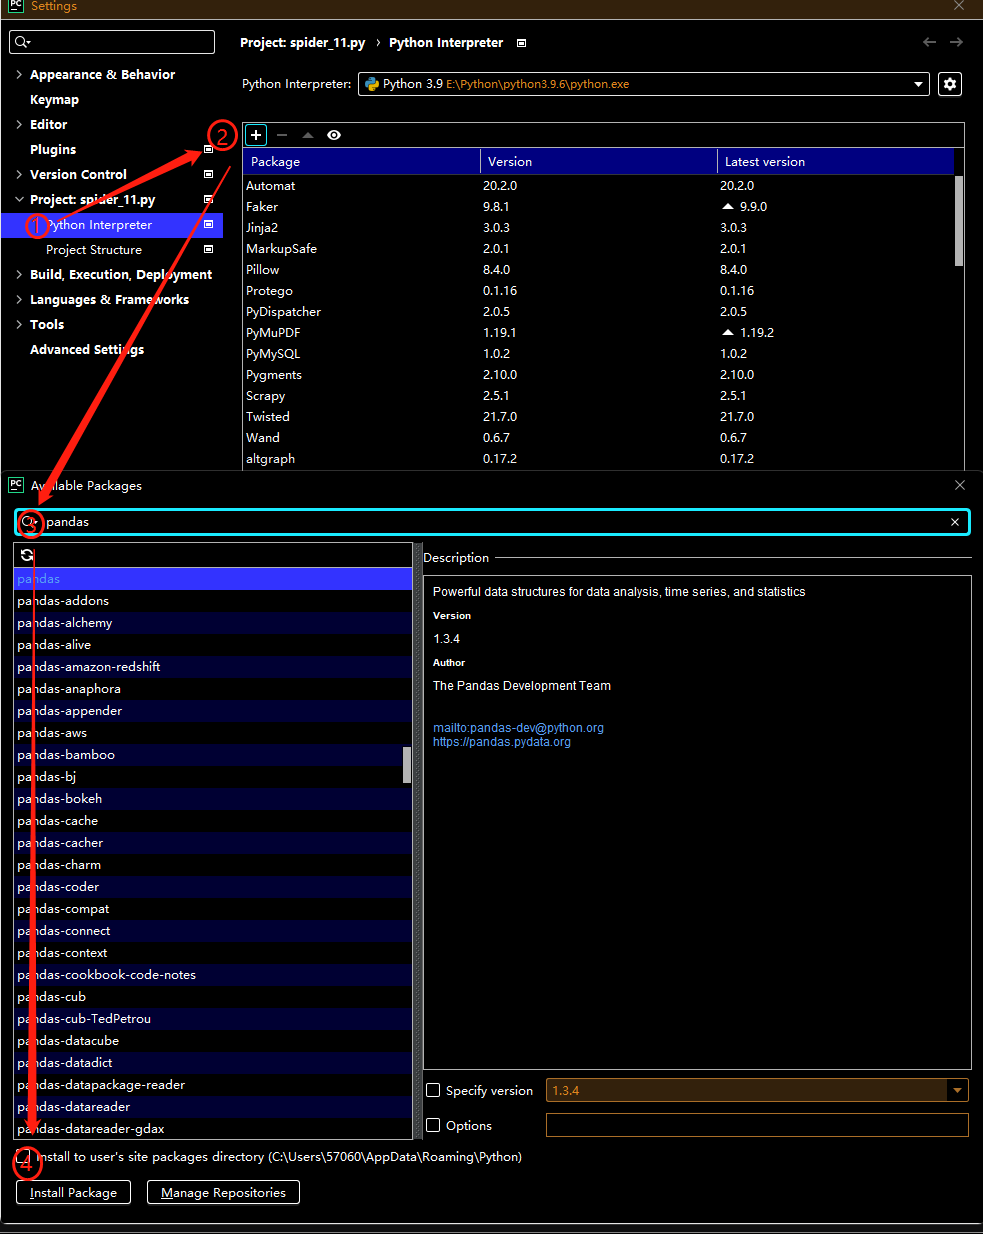Select the Scrapy installed package row
Viewport: 983px width, 1234px height.
coord(599,396)
